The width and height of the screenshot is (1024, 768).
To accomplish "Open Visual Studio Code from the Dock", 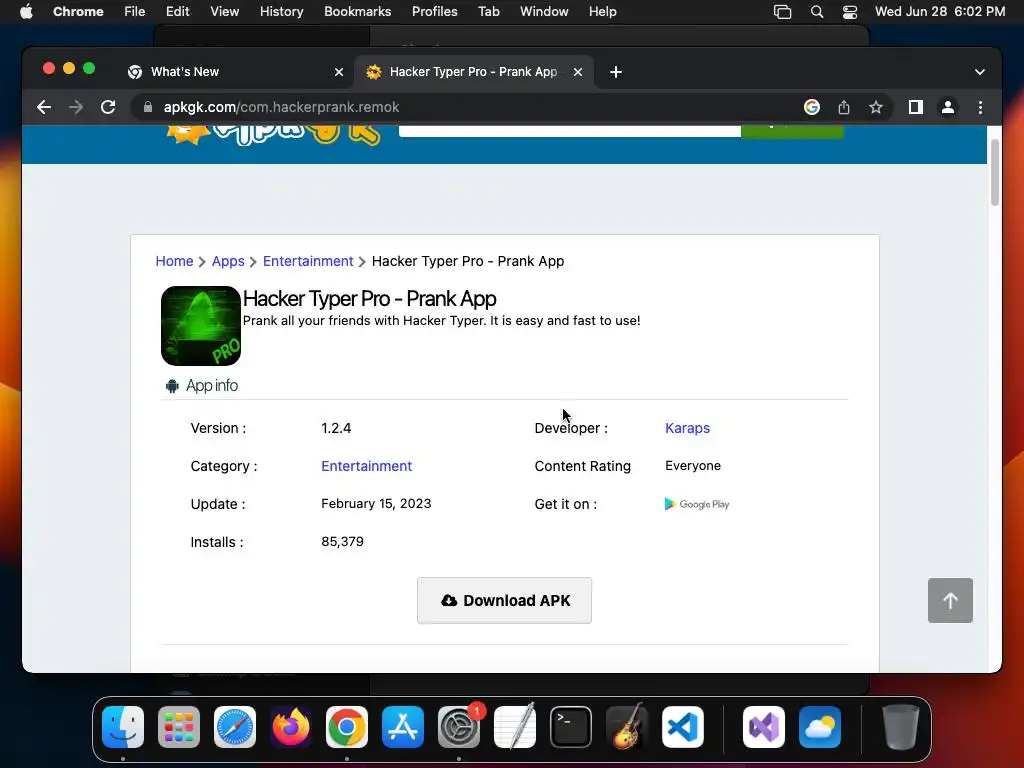I will pos(683,727).
